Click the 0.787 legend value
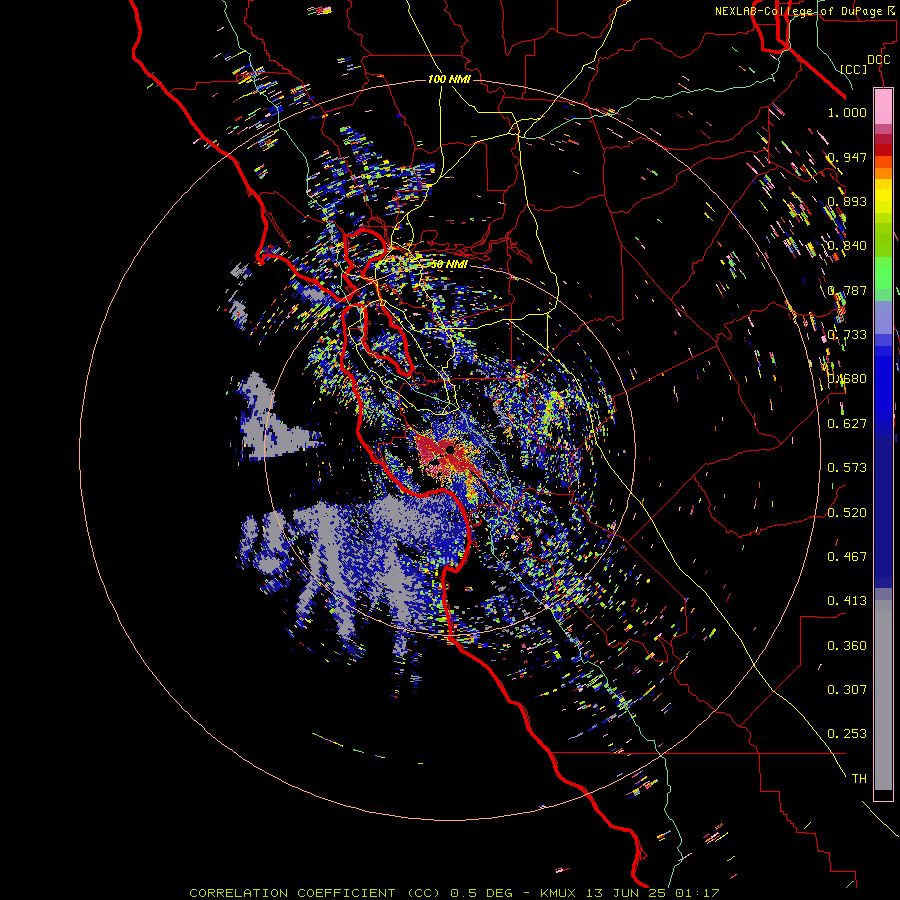The height and width of the screenshot is (900, 900). click(x=847, y=290)
